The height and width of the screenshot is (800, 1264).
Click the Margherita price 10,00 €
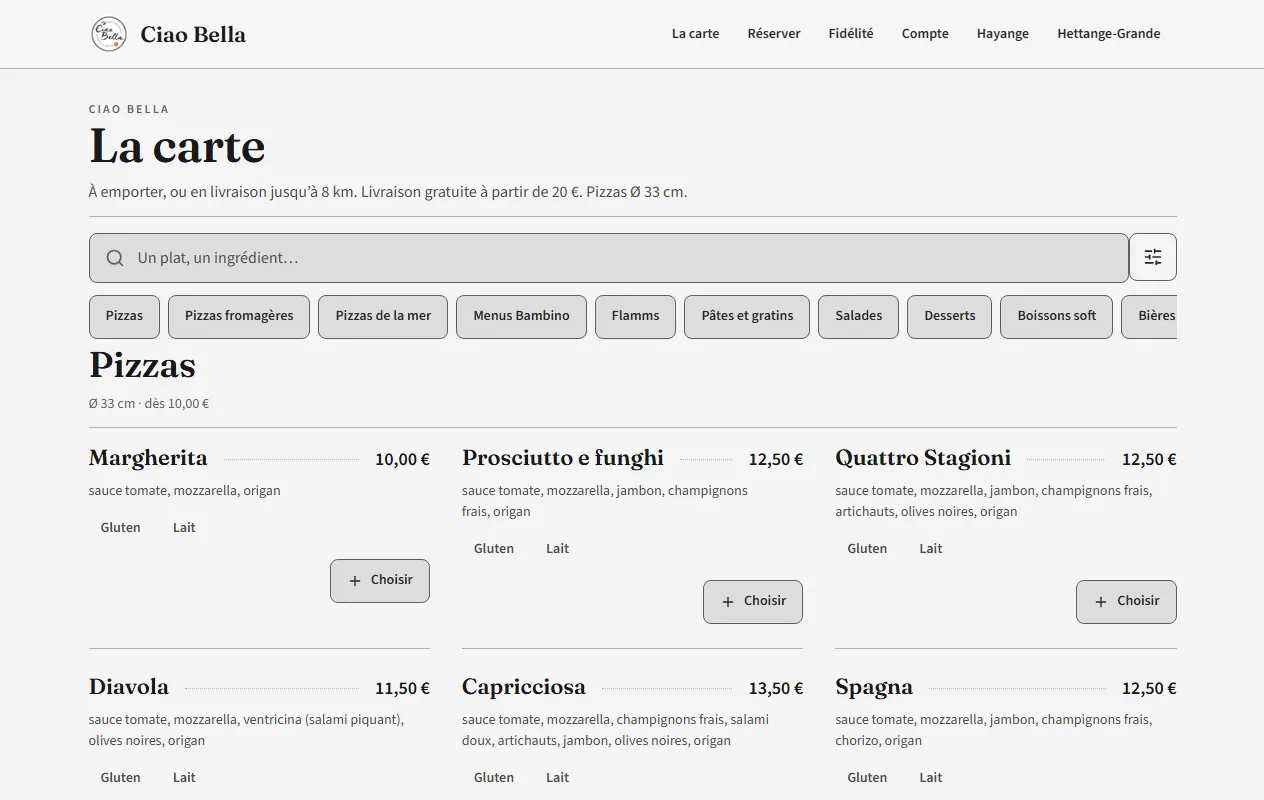(x=402, y=459)
